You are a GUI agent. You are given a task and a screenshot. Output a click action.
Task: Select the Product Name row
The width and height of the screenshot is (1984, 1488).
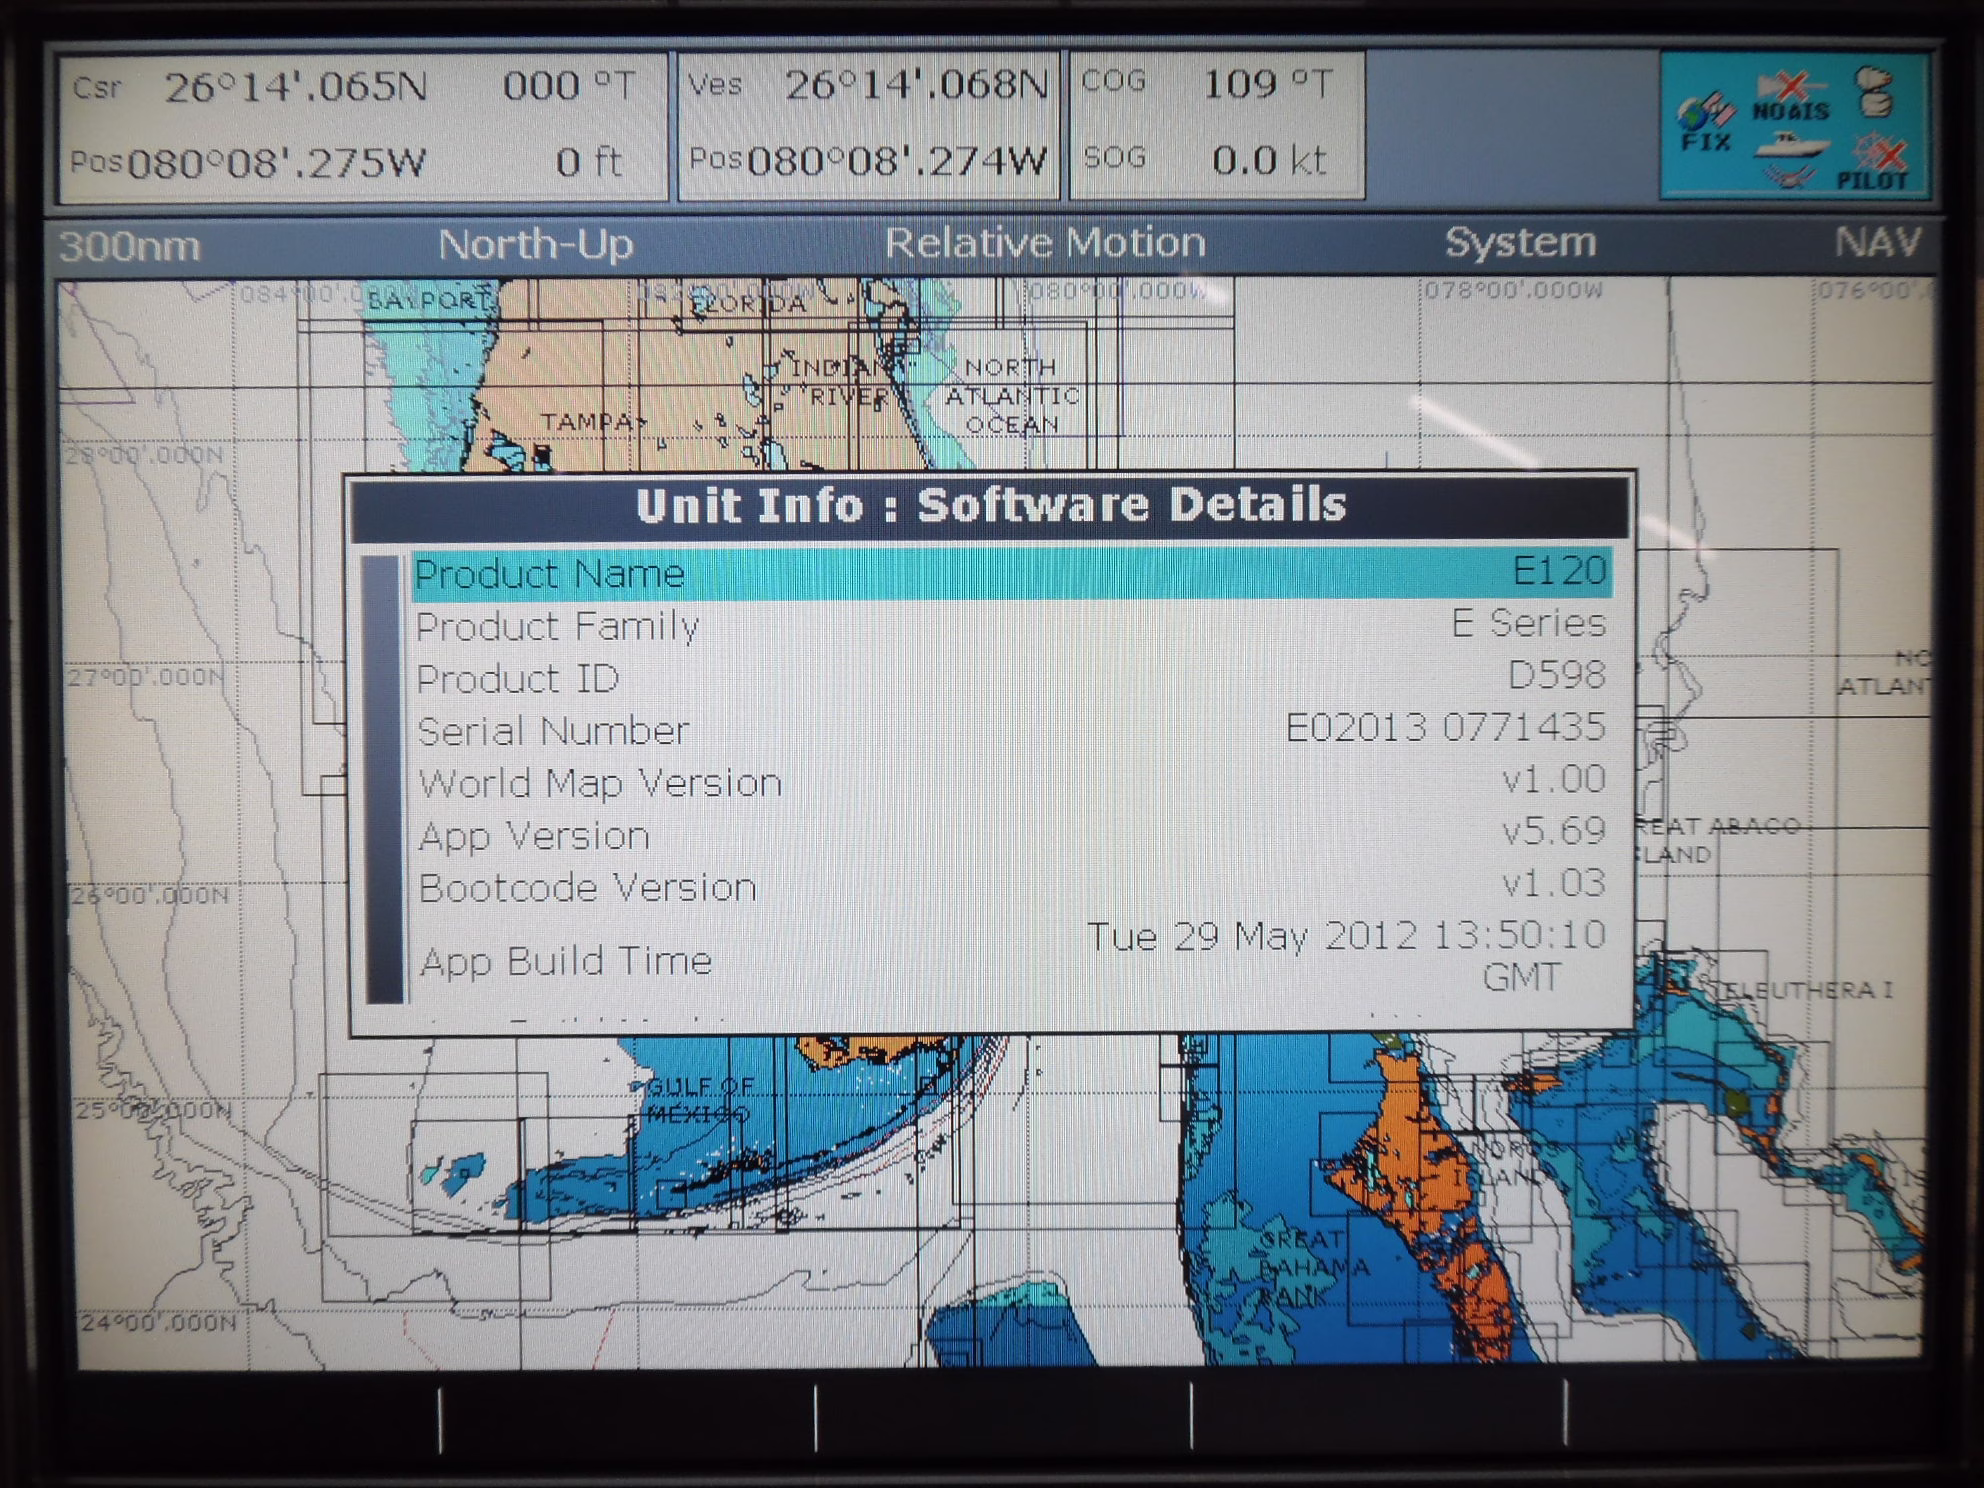coord(1010,574)
